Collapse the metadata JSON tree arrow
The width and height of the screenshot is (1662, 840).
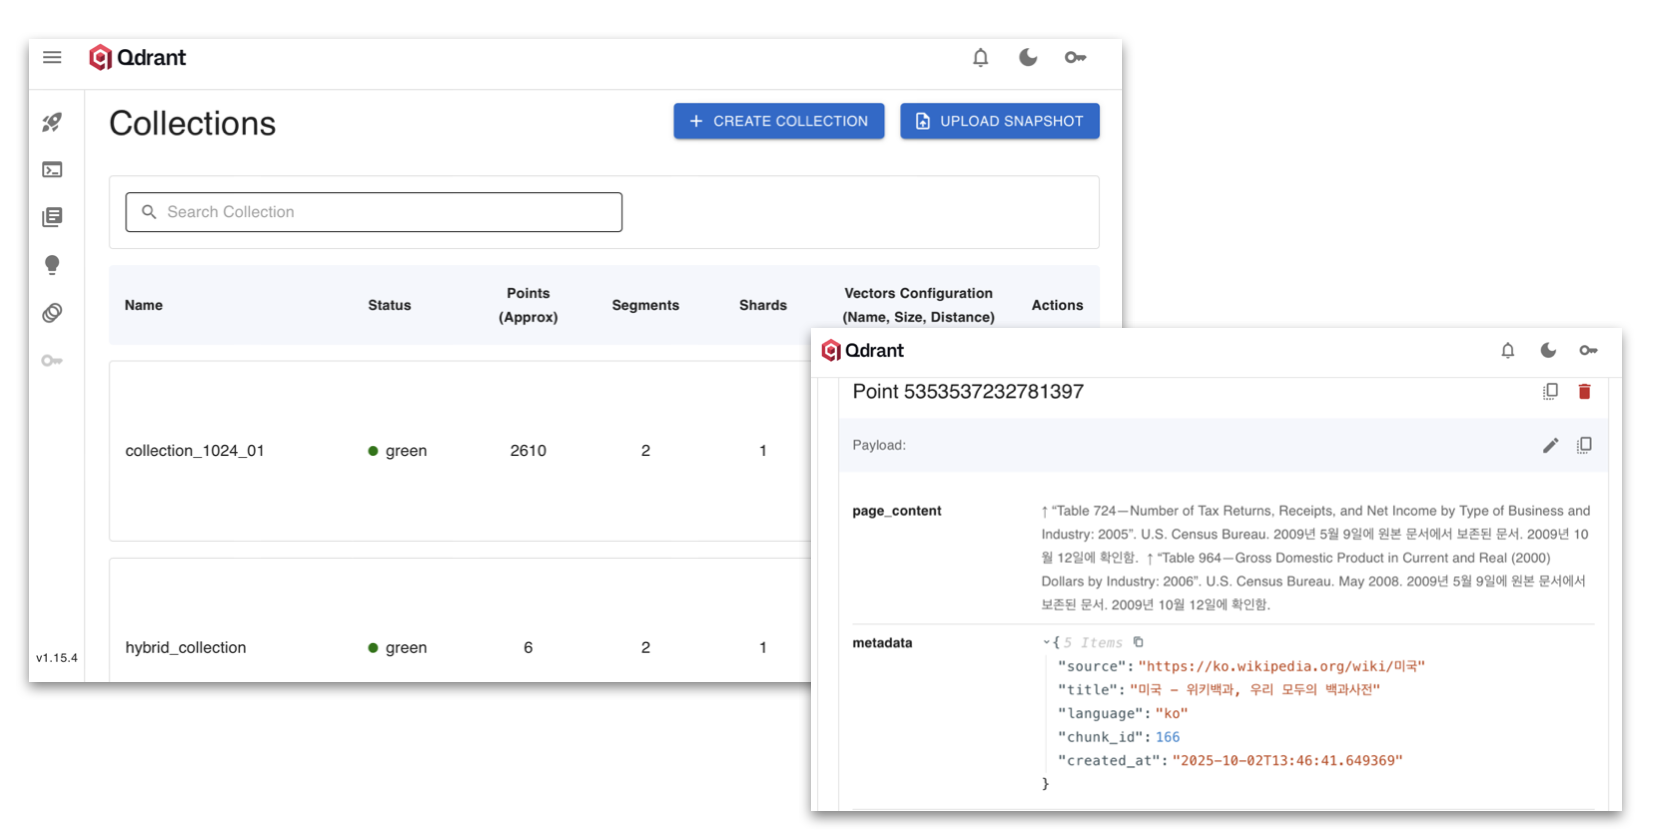(x=1046, y=643)
